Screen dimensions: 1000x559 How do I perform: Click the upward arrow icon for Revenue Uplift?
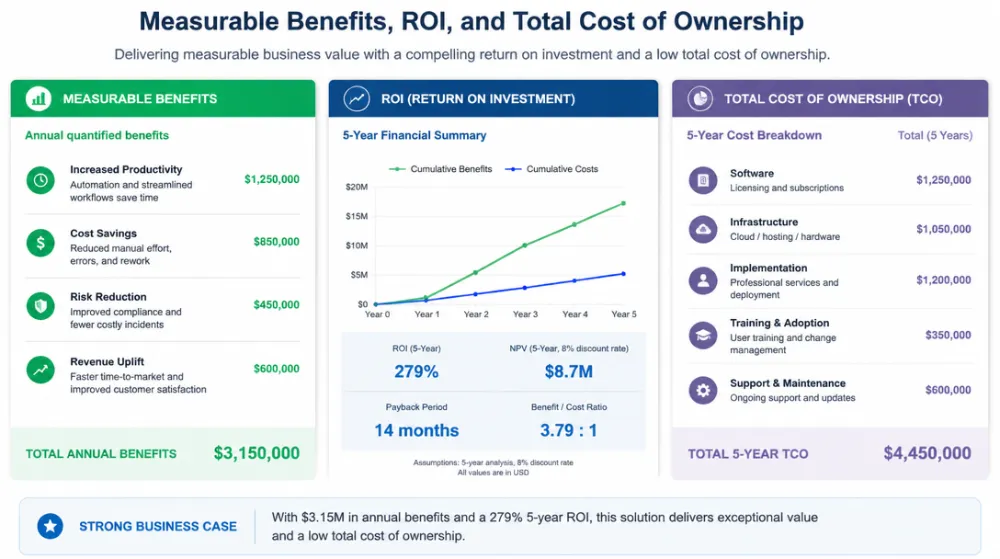click(40, 370)
